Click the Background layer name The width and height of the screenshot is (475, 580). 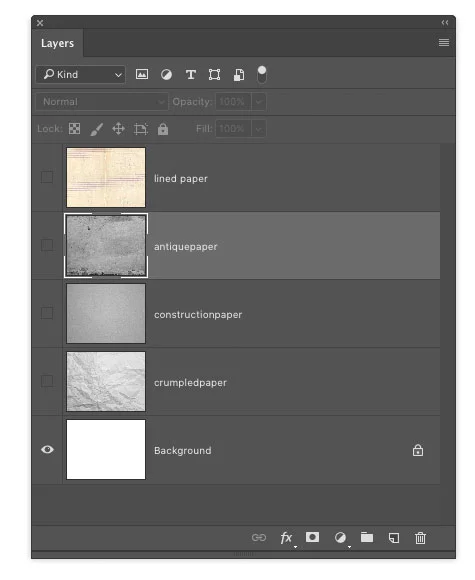point(183,451)
